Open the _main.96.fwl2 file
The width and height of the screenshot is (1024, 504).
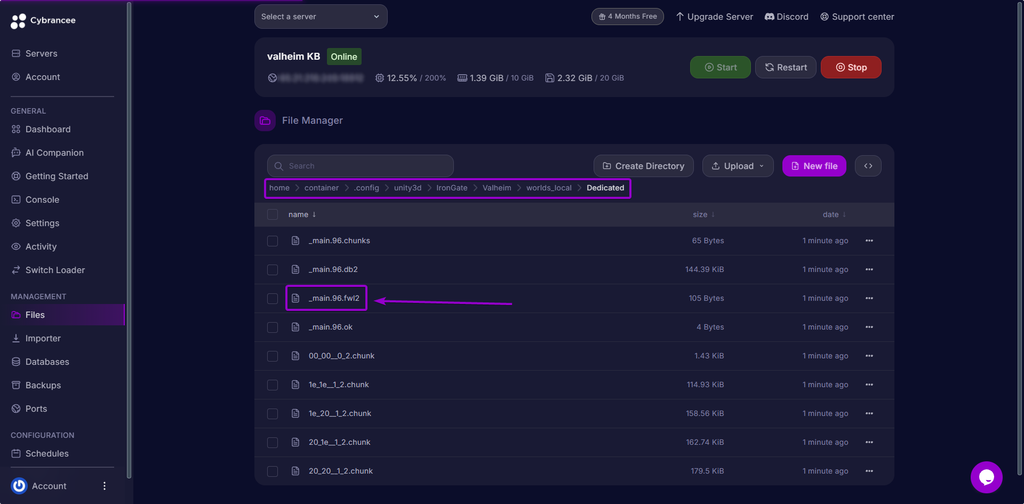[x=334, y=298]
